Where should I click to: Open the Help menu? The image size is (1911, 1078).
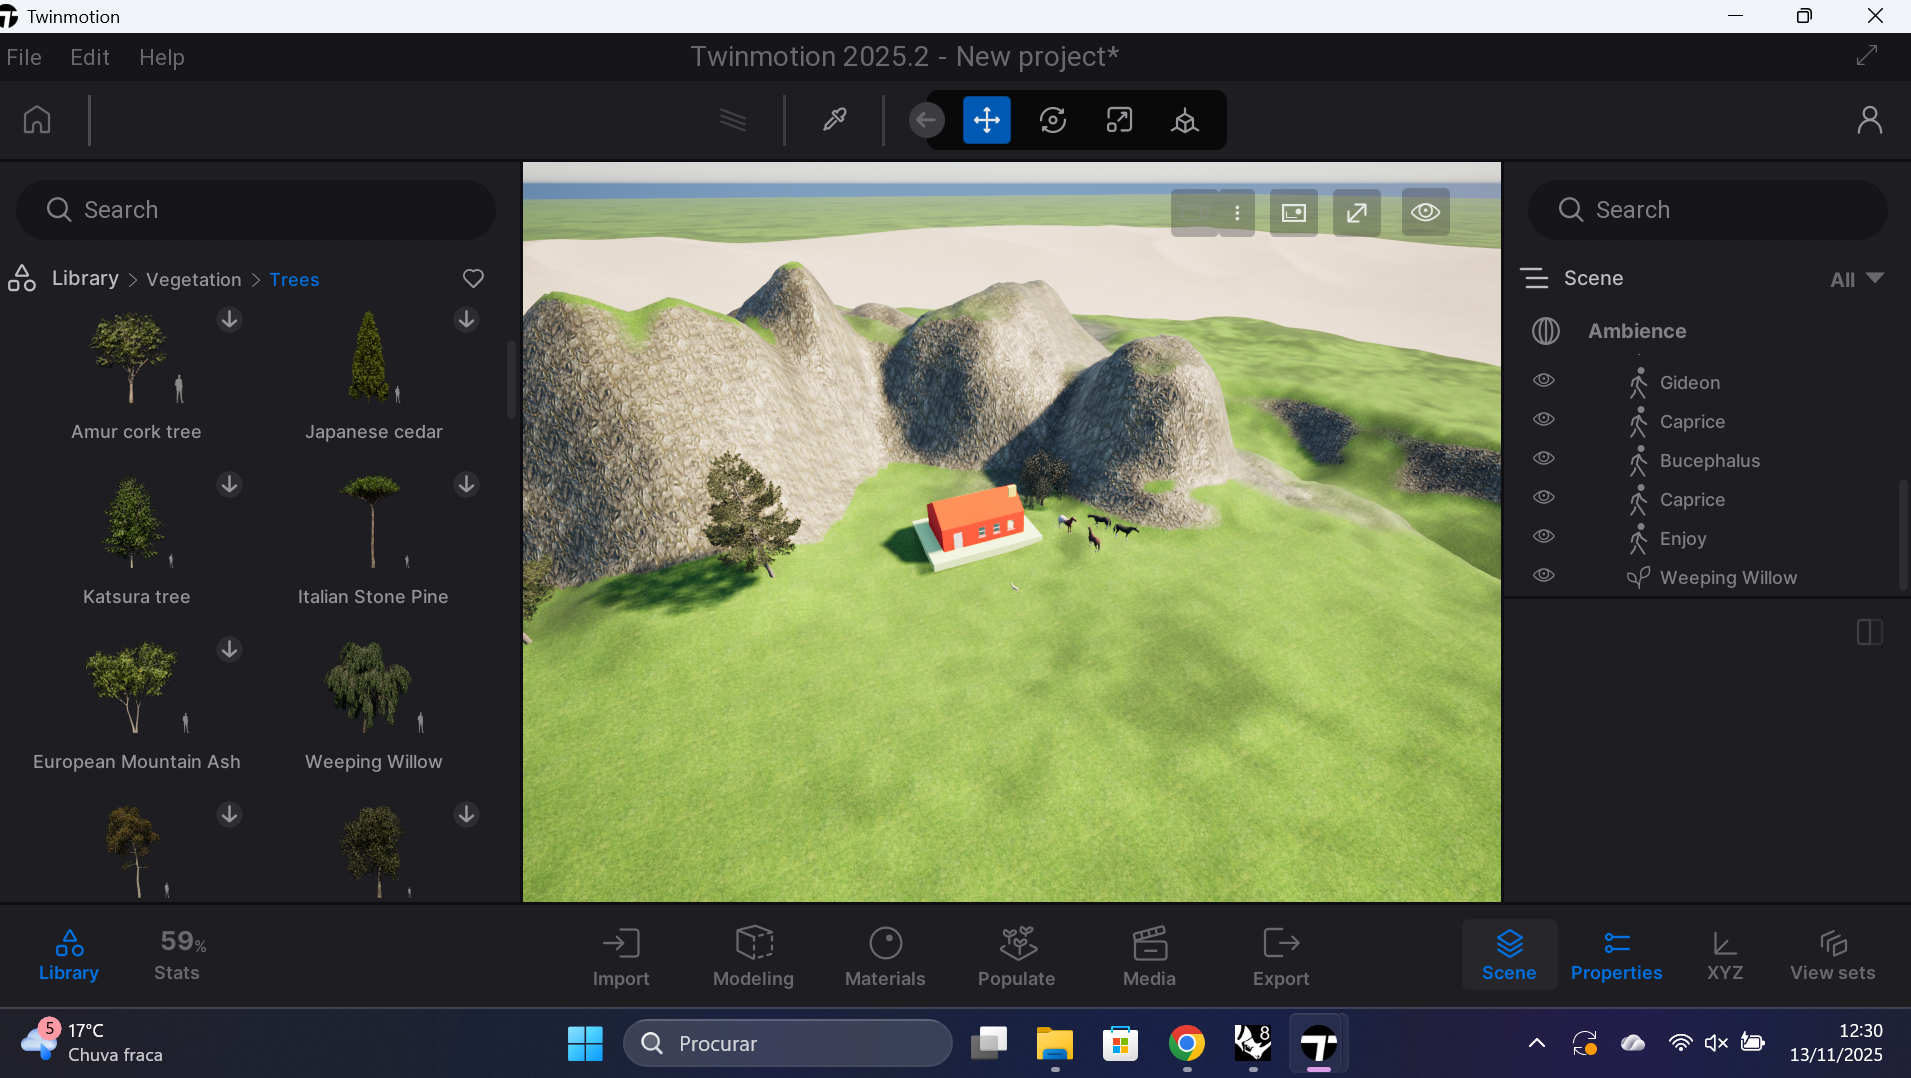tap(162, 57)
